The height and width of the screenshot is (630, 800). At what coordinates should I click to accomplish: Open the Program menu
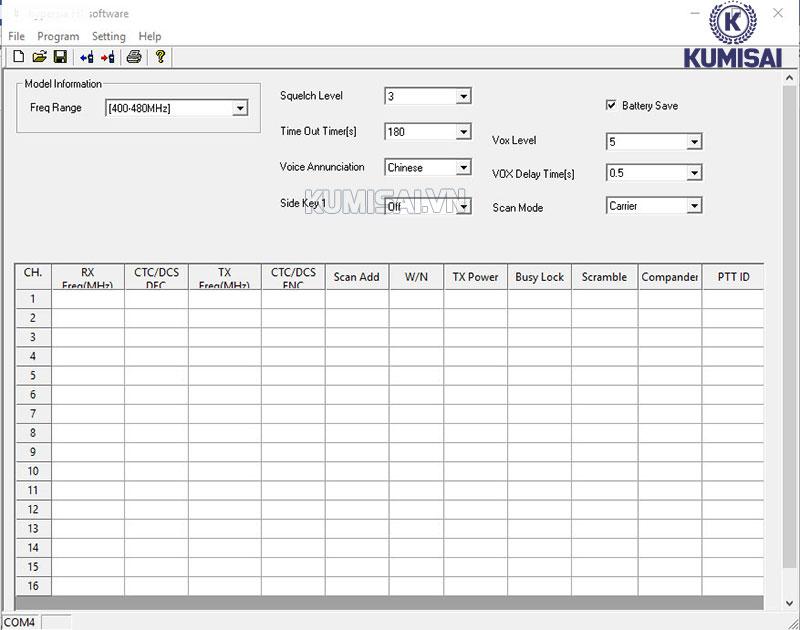58,36
